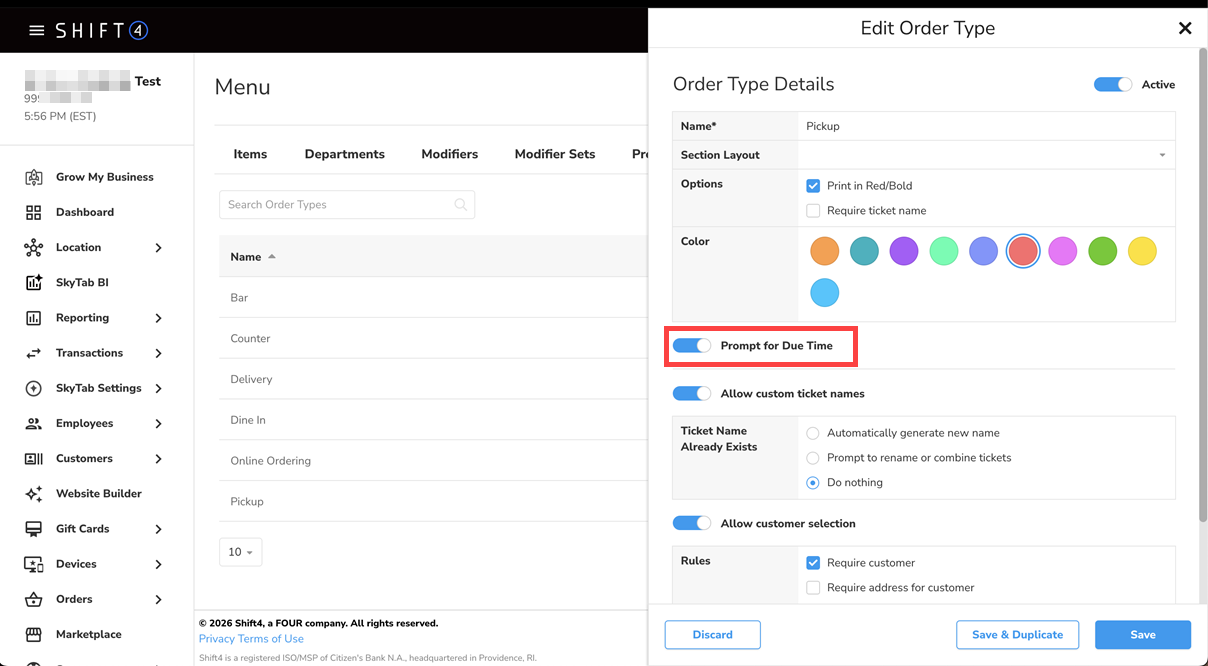1208x666 pixels.
Task: Discard the order type changes
Action: point(712,635)
